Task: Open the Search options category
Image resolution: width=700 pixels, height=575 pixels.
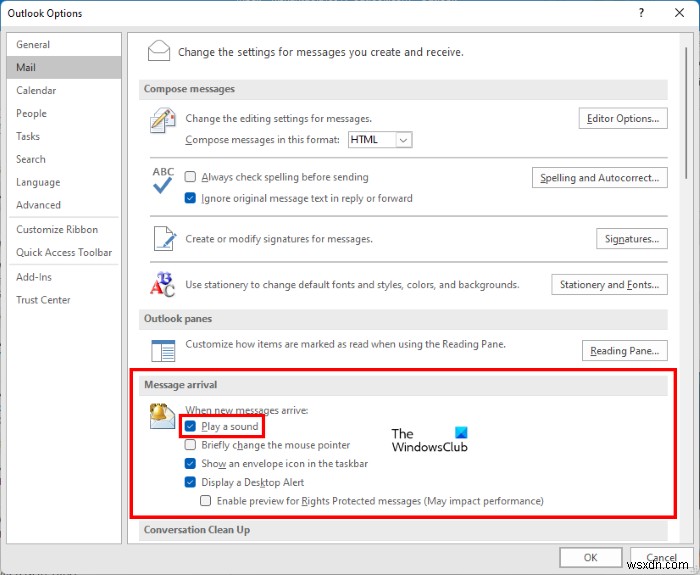Action: click(64, 159)
